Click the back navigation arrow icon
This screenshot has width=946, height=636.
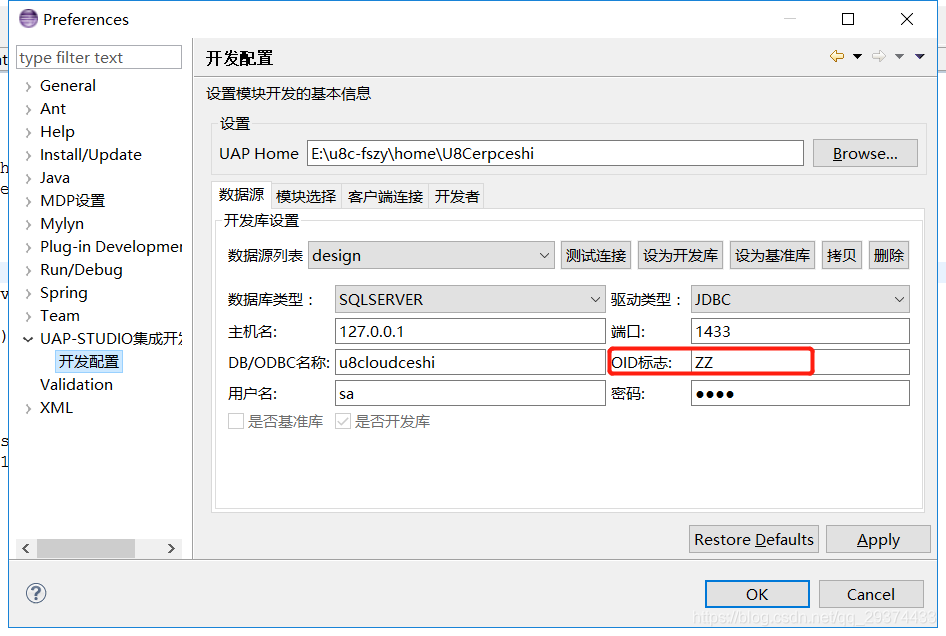pos(837,56)
